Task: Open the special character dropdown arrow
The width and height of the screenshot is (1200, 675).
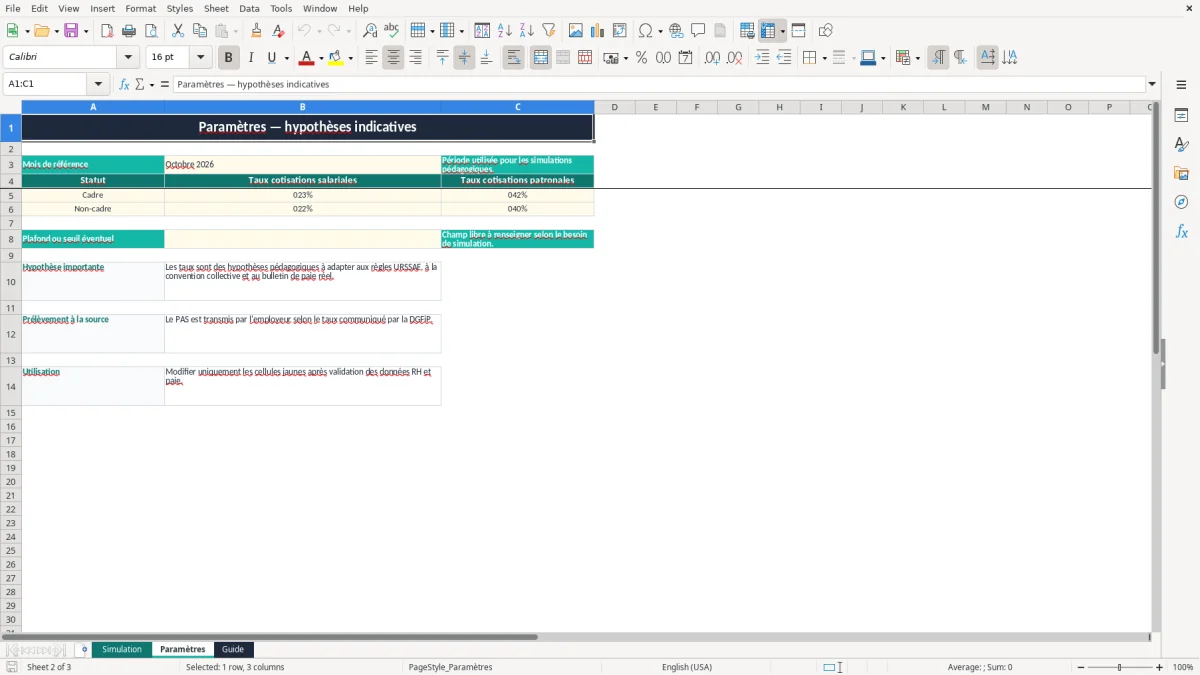Action: [x=661, y=31]
